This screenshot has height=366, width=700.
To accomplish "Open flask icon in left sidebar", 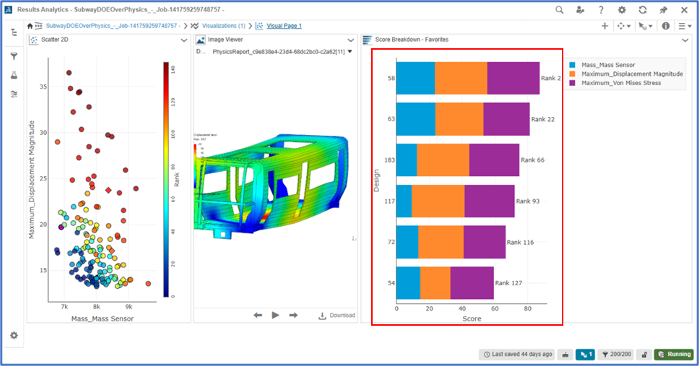I will tap(14, 75).
